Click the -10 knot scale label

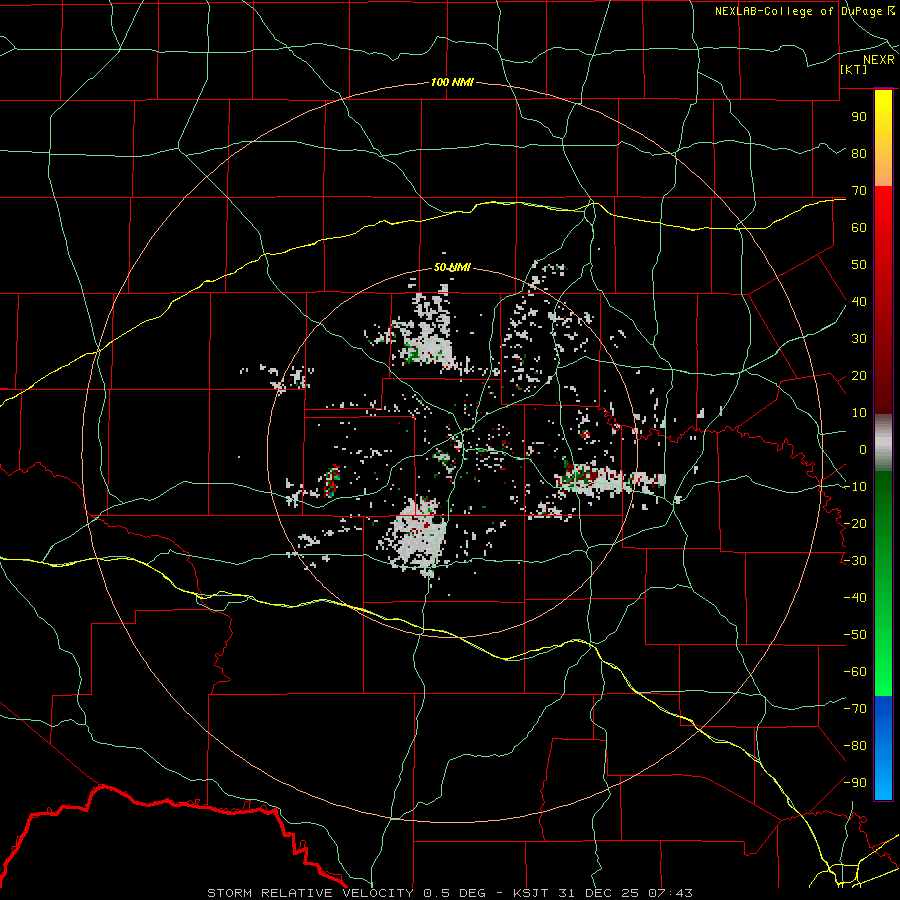point(855,487)
